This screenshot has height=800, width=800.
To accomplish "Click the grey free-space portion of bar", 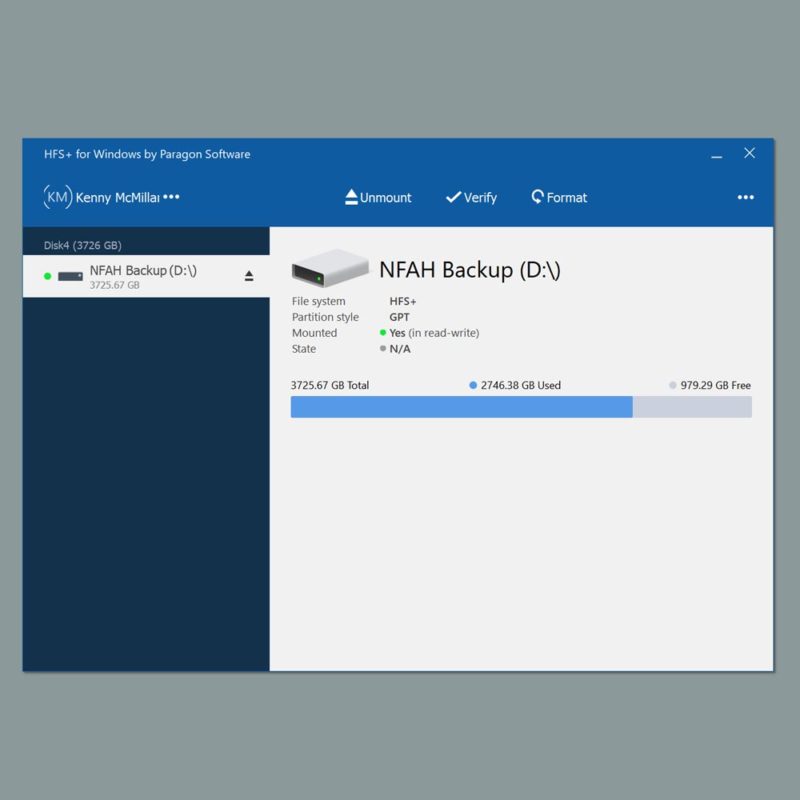I will 692,407.
